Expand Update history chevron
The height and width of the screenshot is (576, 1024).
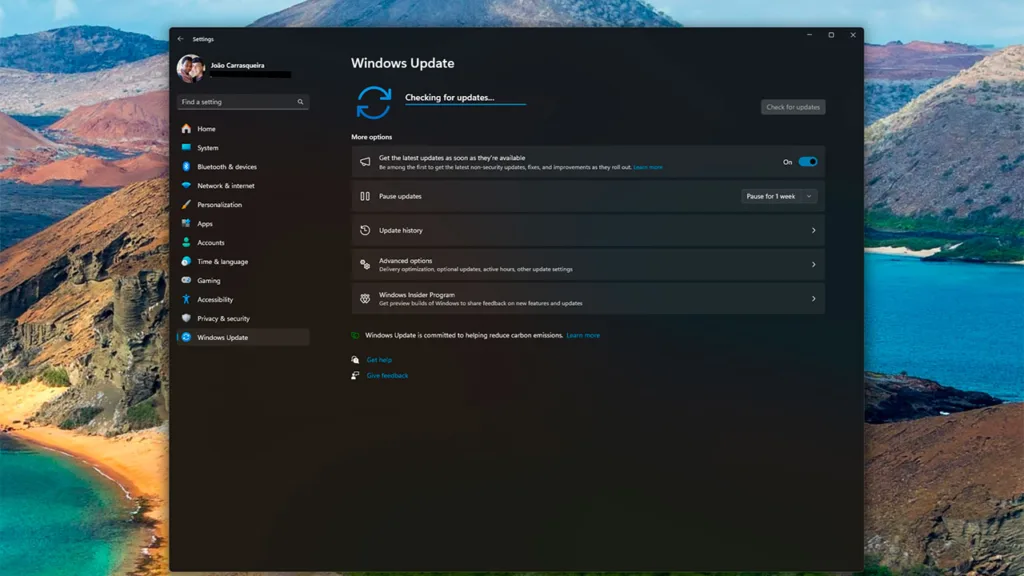point(814,231)
